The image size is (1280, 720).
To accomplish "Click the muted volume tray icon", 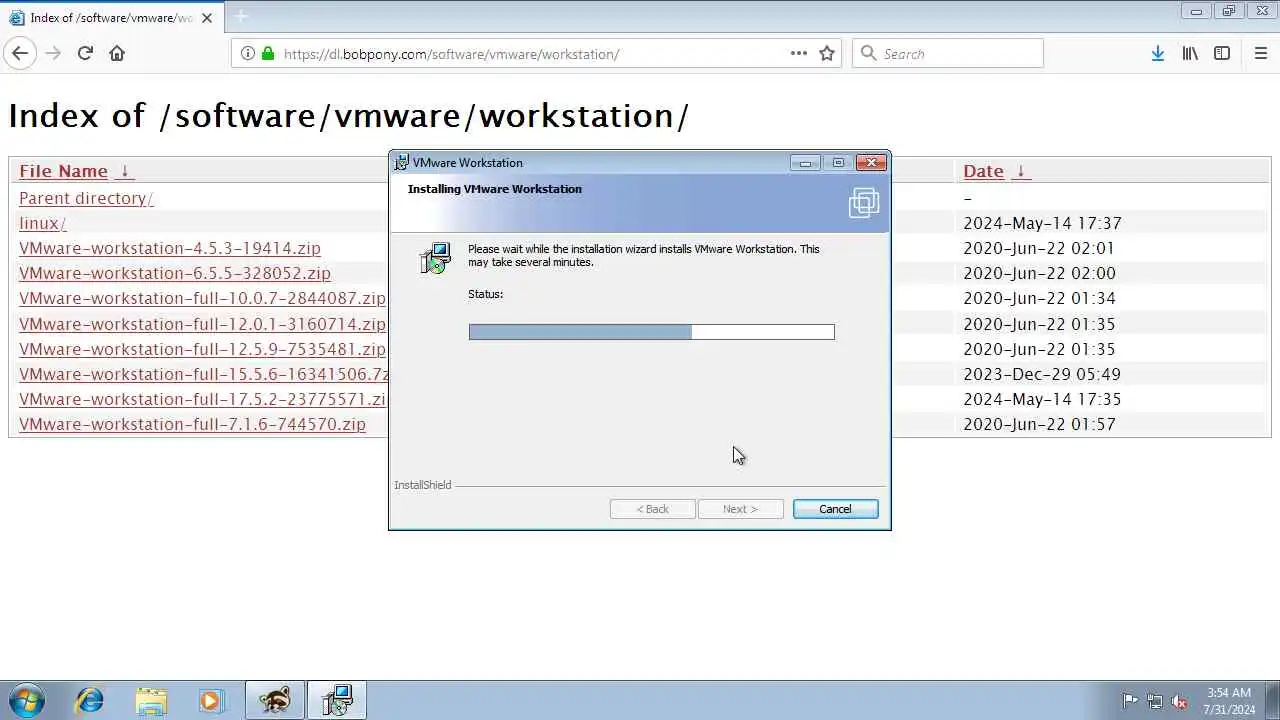I will point(1180,701).
